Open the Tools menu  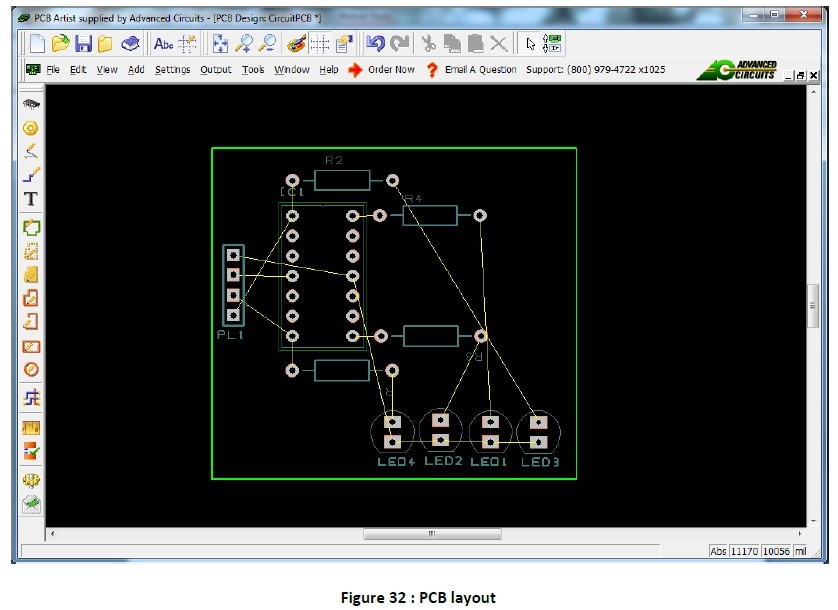pos(253,70)
